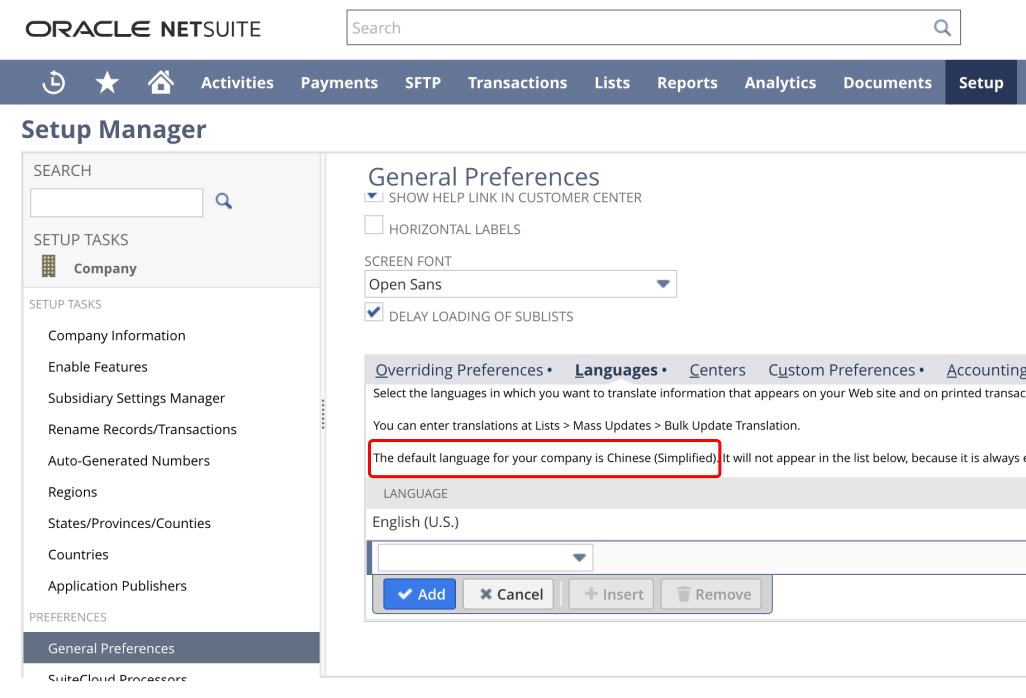Click the Setup Tasks search magnifier icon
The height and width of the screenshot is (698, 1026).
pyautogui.click(x=222, y=201)
